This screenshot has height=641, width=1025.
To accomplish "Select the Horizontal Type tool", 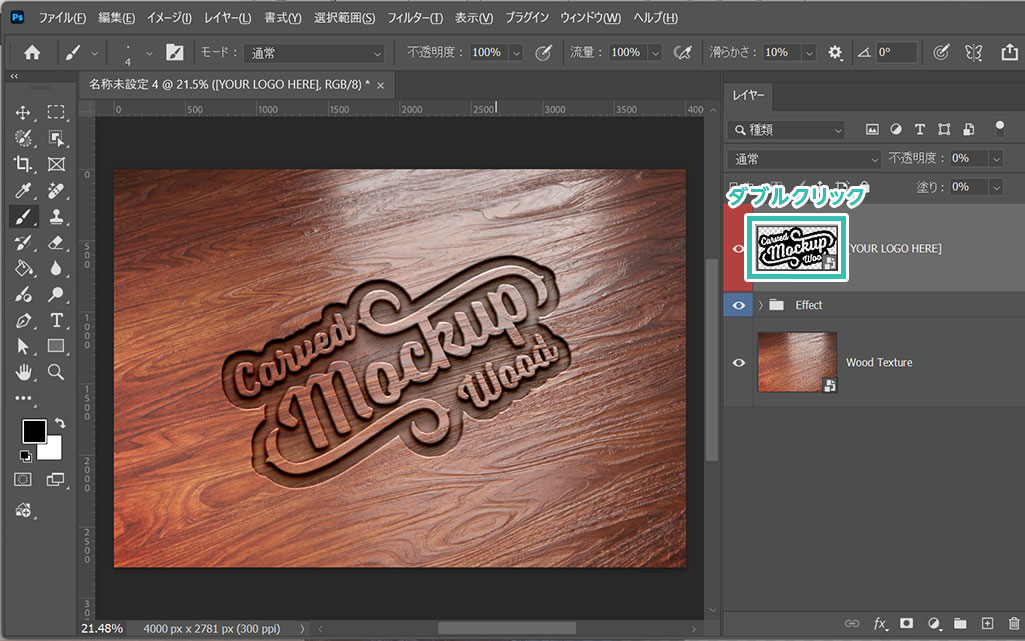I will (x=56, y=320).
